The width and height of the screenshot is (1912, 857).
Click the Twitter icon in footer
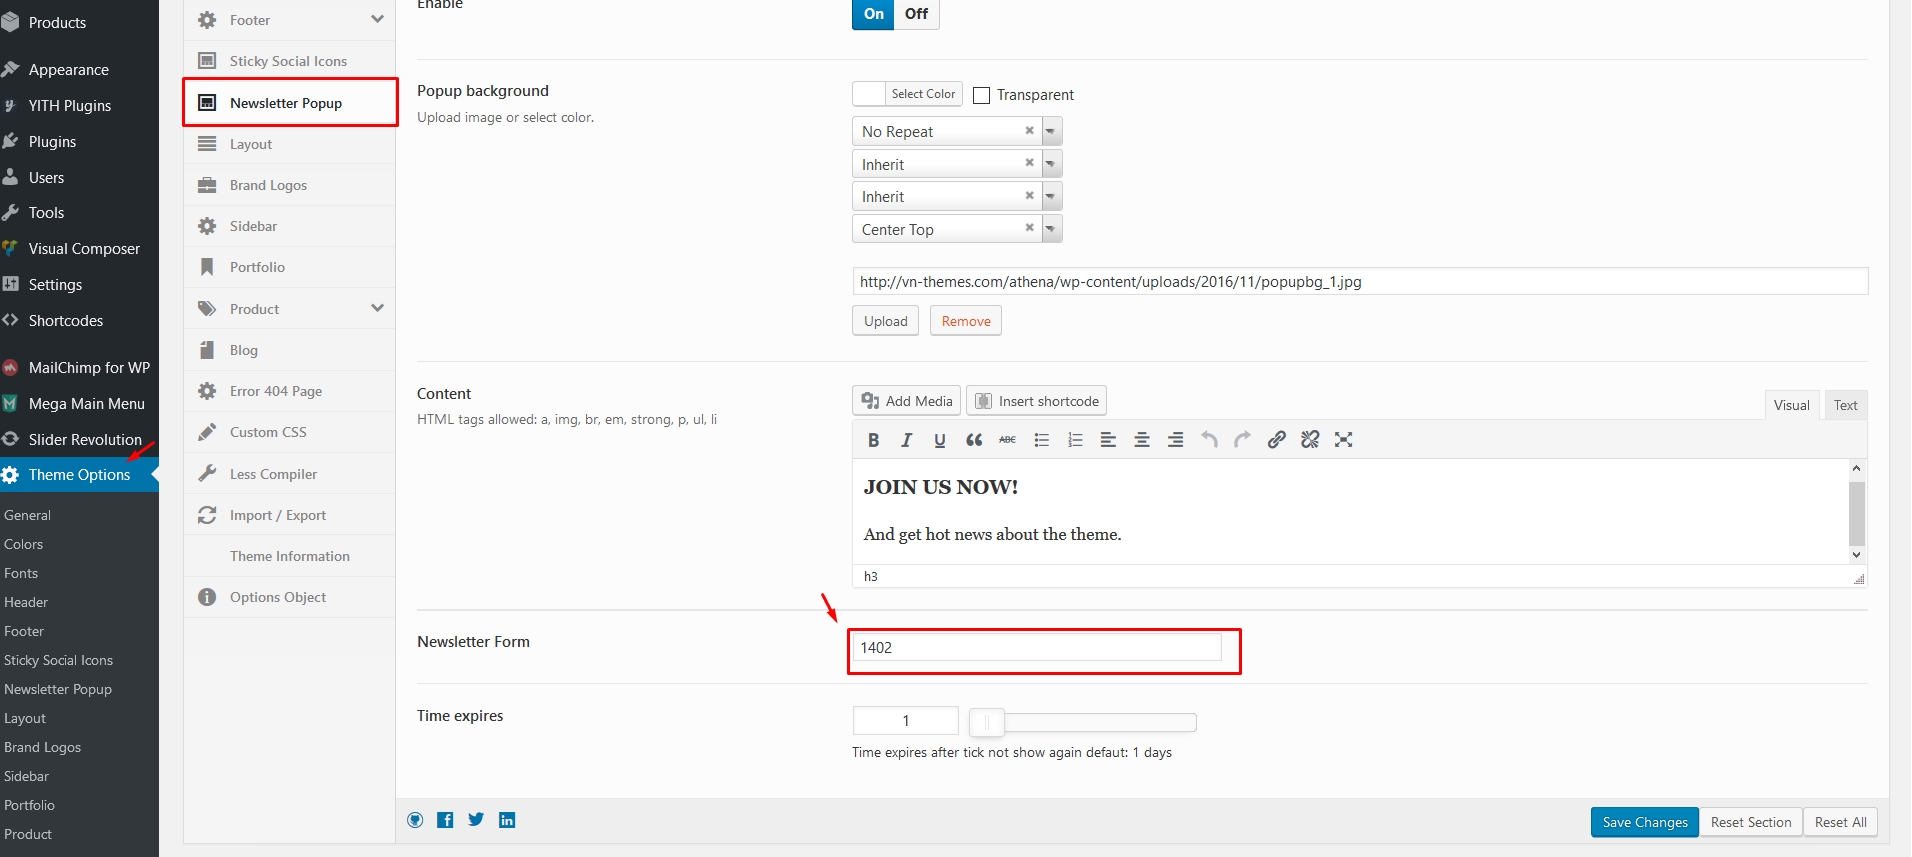coord(476,820)
